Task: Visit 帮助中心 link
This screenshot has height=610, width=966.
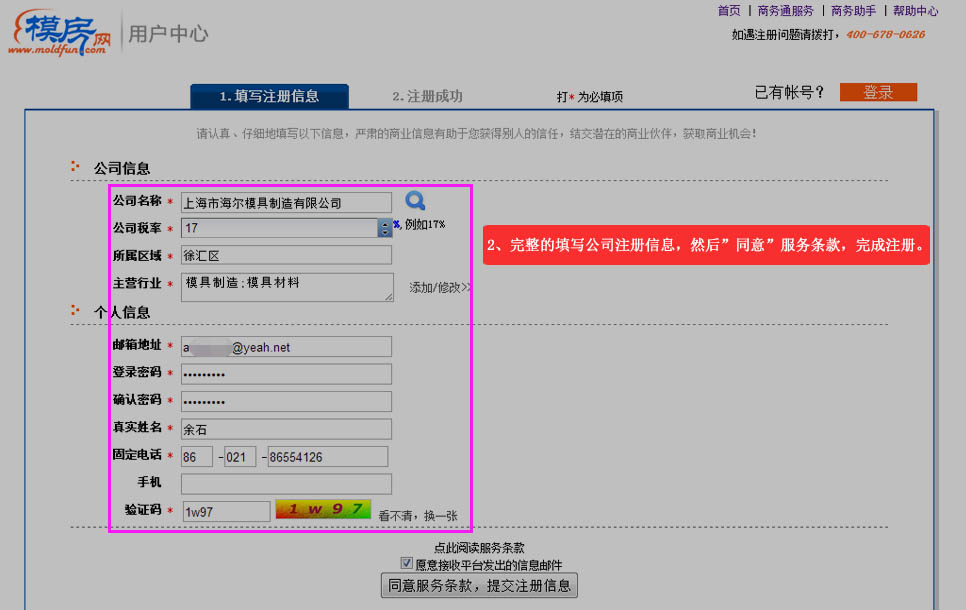Action: [x=915, y=11]
